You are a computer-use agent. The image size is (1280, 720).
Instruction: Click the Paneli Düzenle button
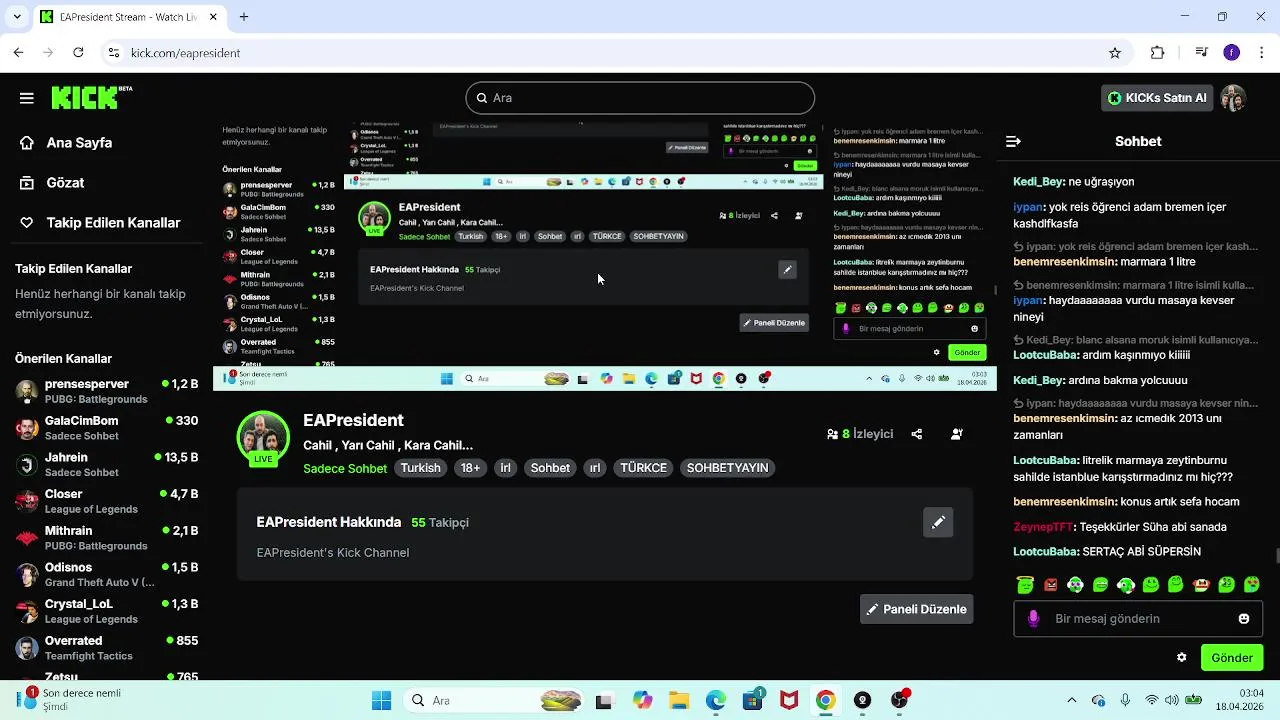coord(916,609)
